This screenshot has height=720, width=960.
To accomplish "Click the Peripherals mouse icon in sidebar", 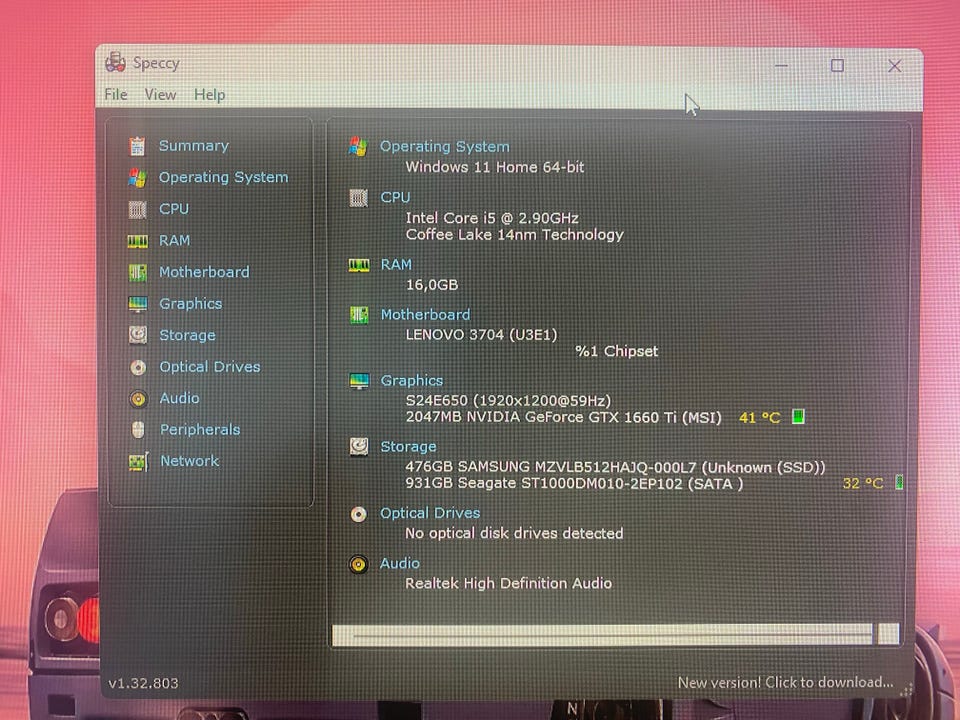I will [138, 430].
